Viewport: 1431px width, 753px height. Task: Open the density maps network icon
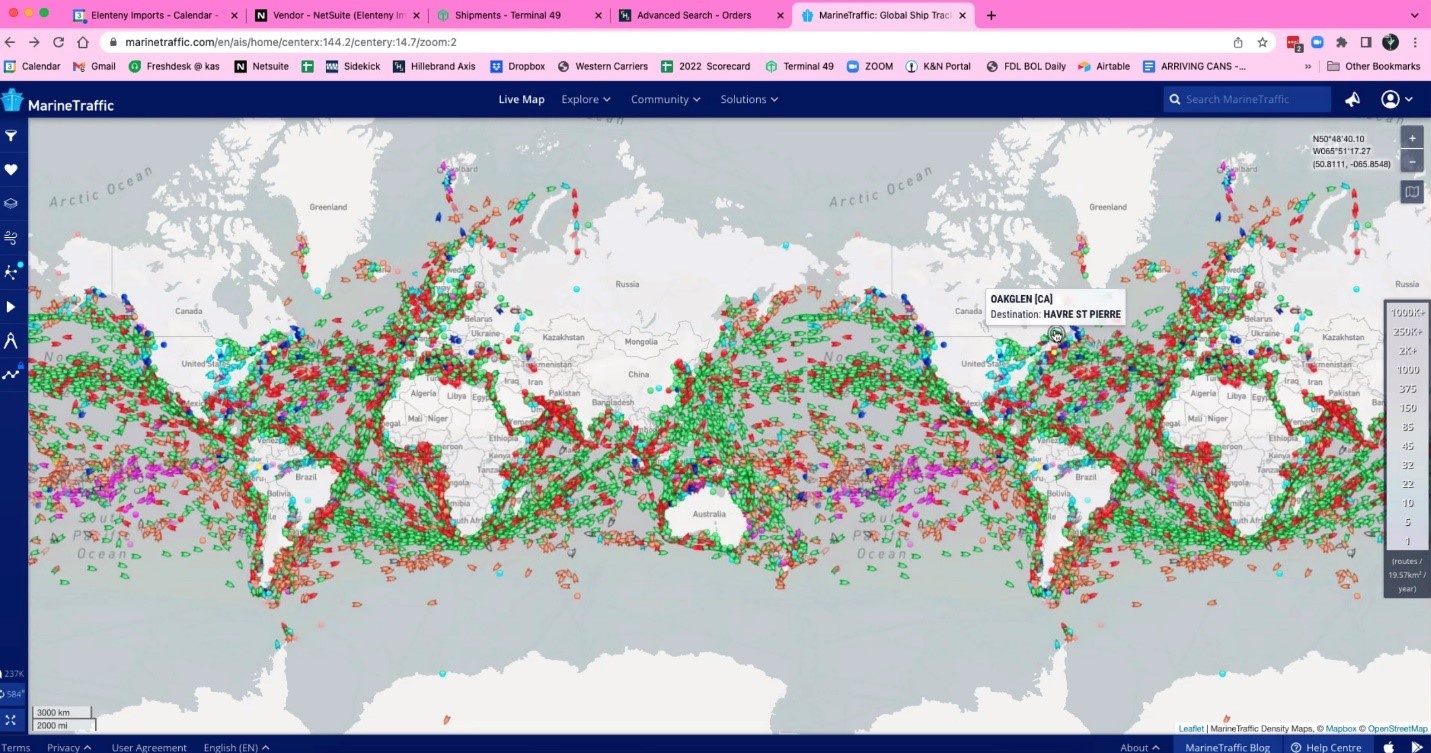click(11, 272)
